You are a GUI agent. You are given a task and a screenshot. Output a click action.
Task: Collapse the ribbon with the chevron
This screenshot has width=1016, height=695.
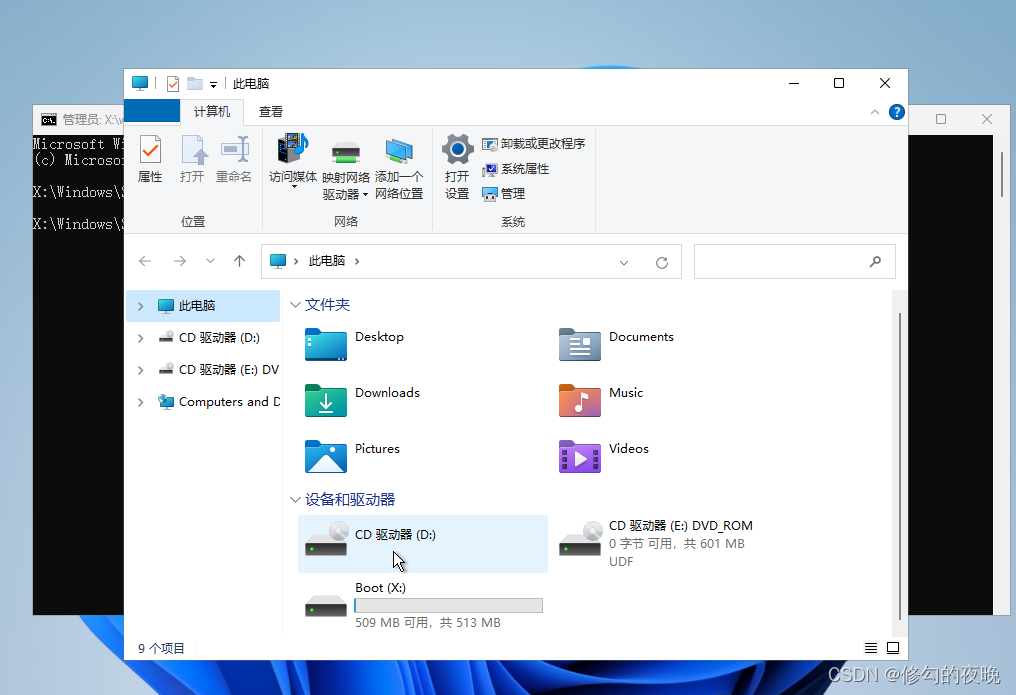pyautogui.click(x=875, y=111)
